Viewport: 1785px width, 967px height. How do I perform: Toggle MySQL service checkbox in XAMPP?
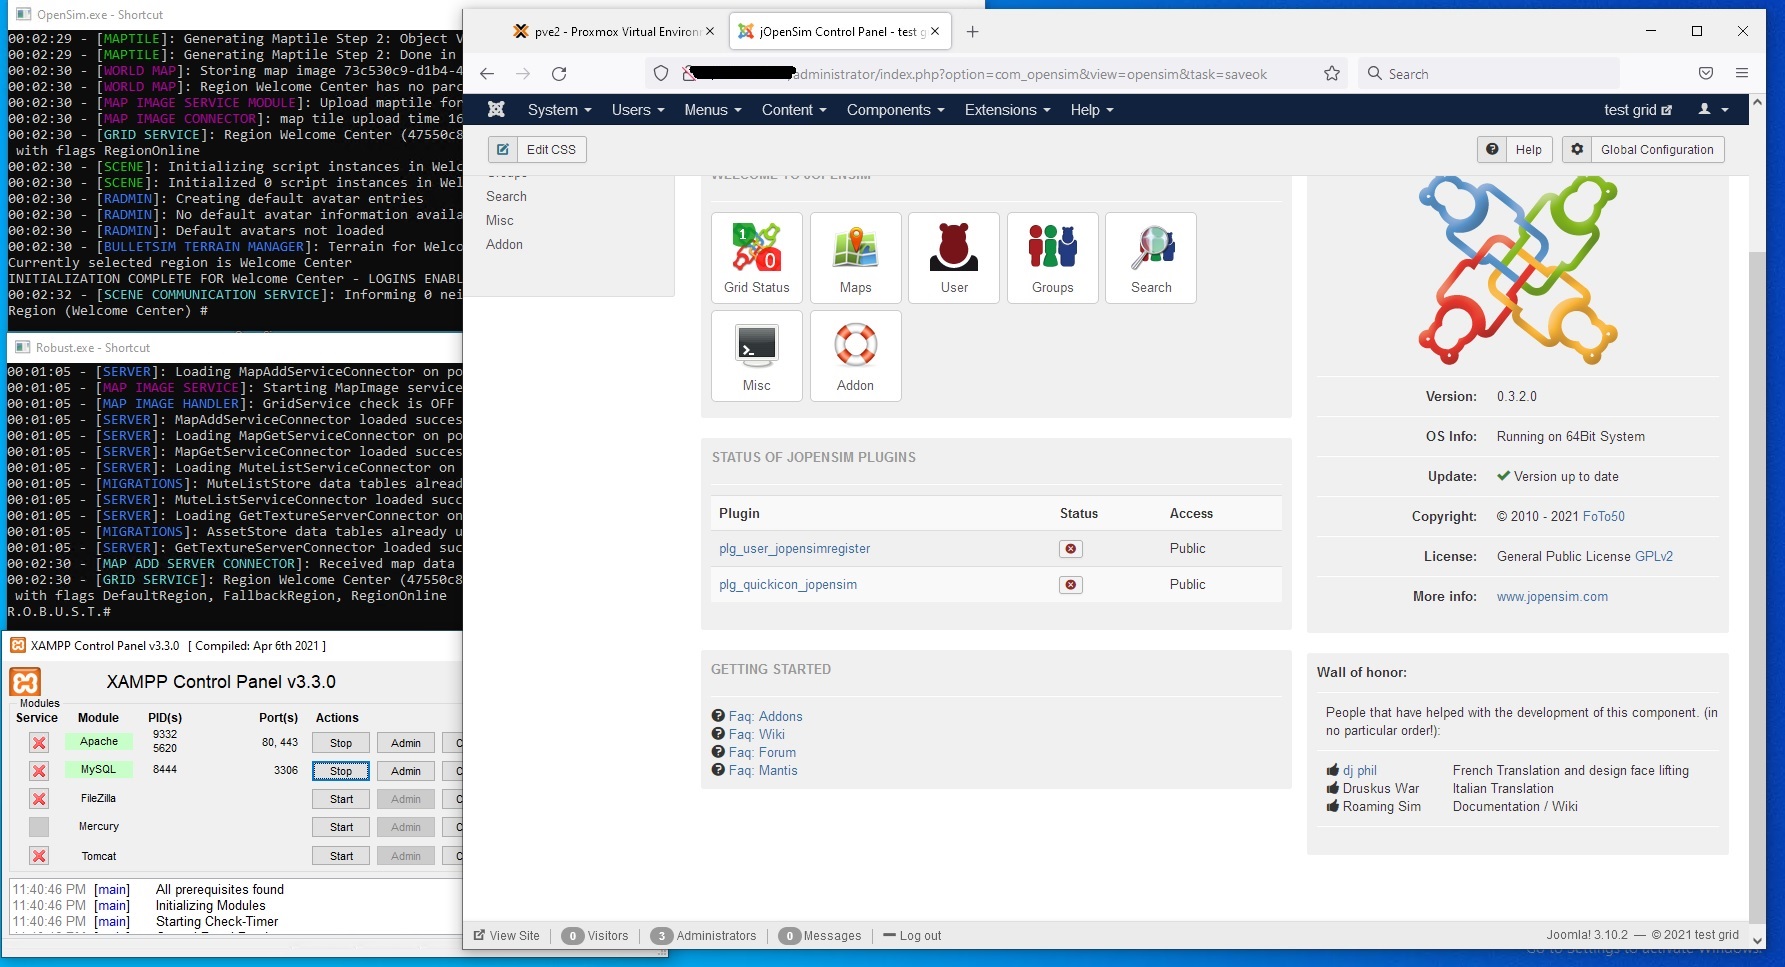point(39,771)
